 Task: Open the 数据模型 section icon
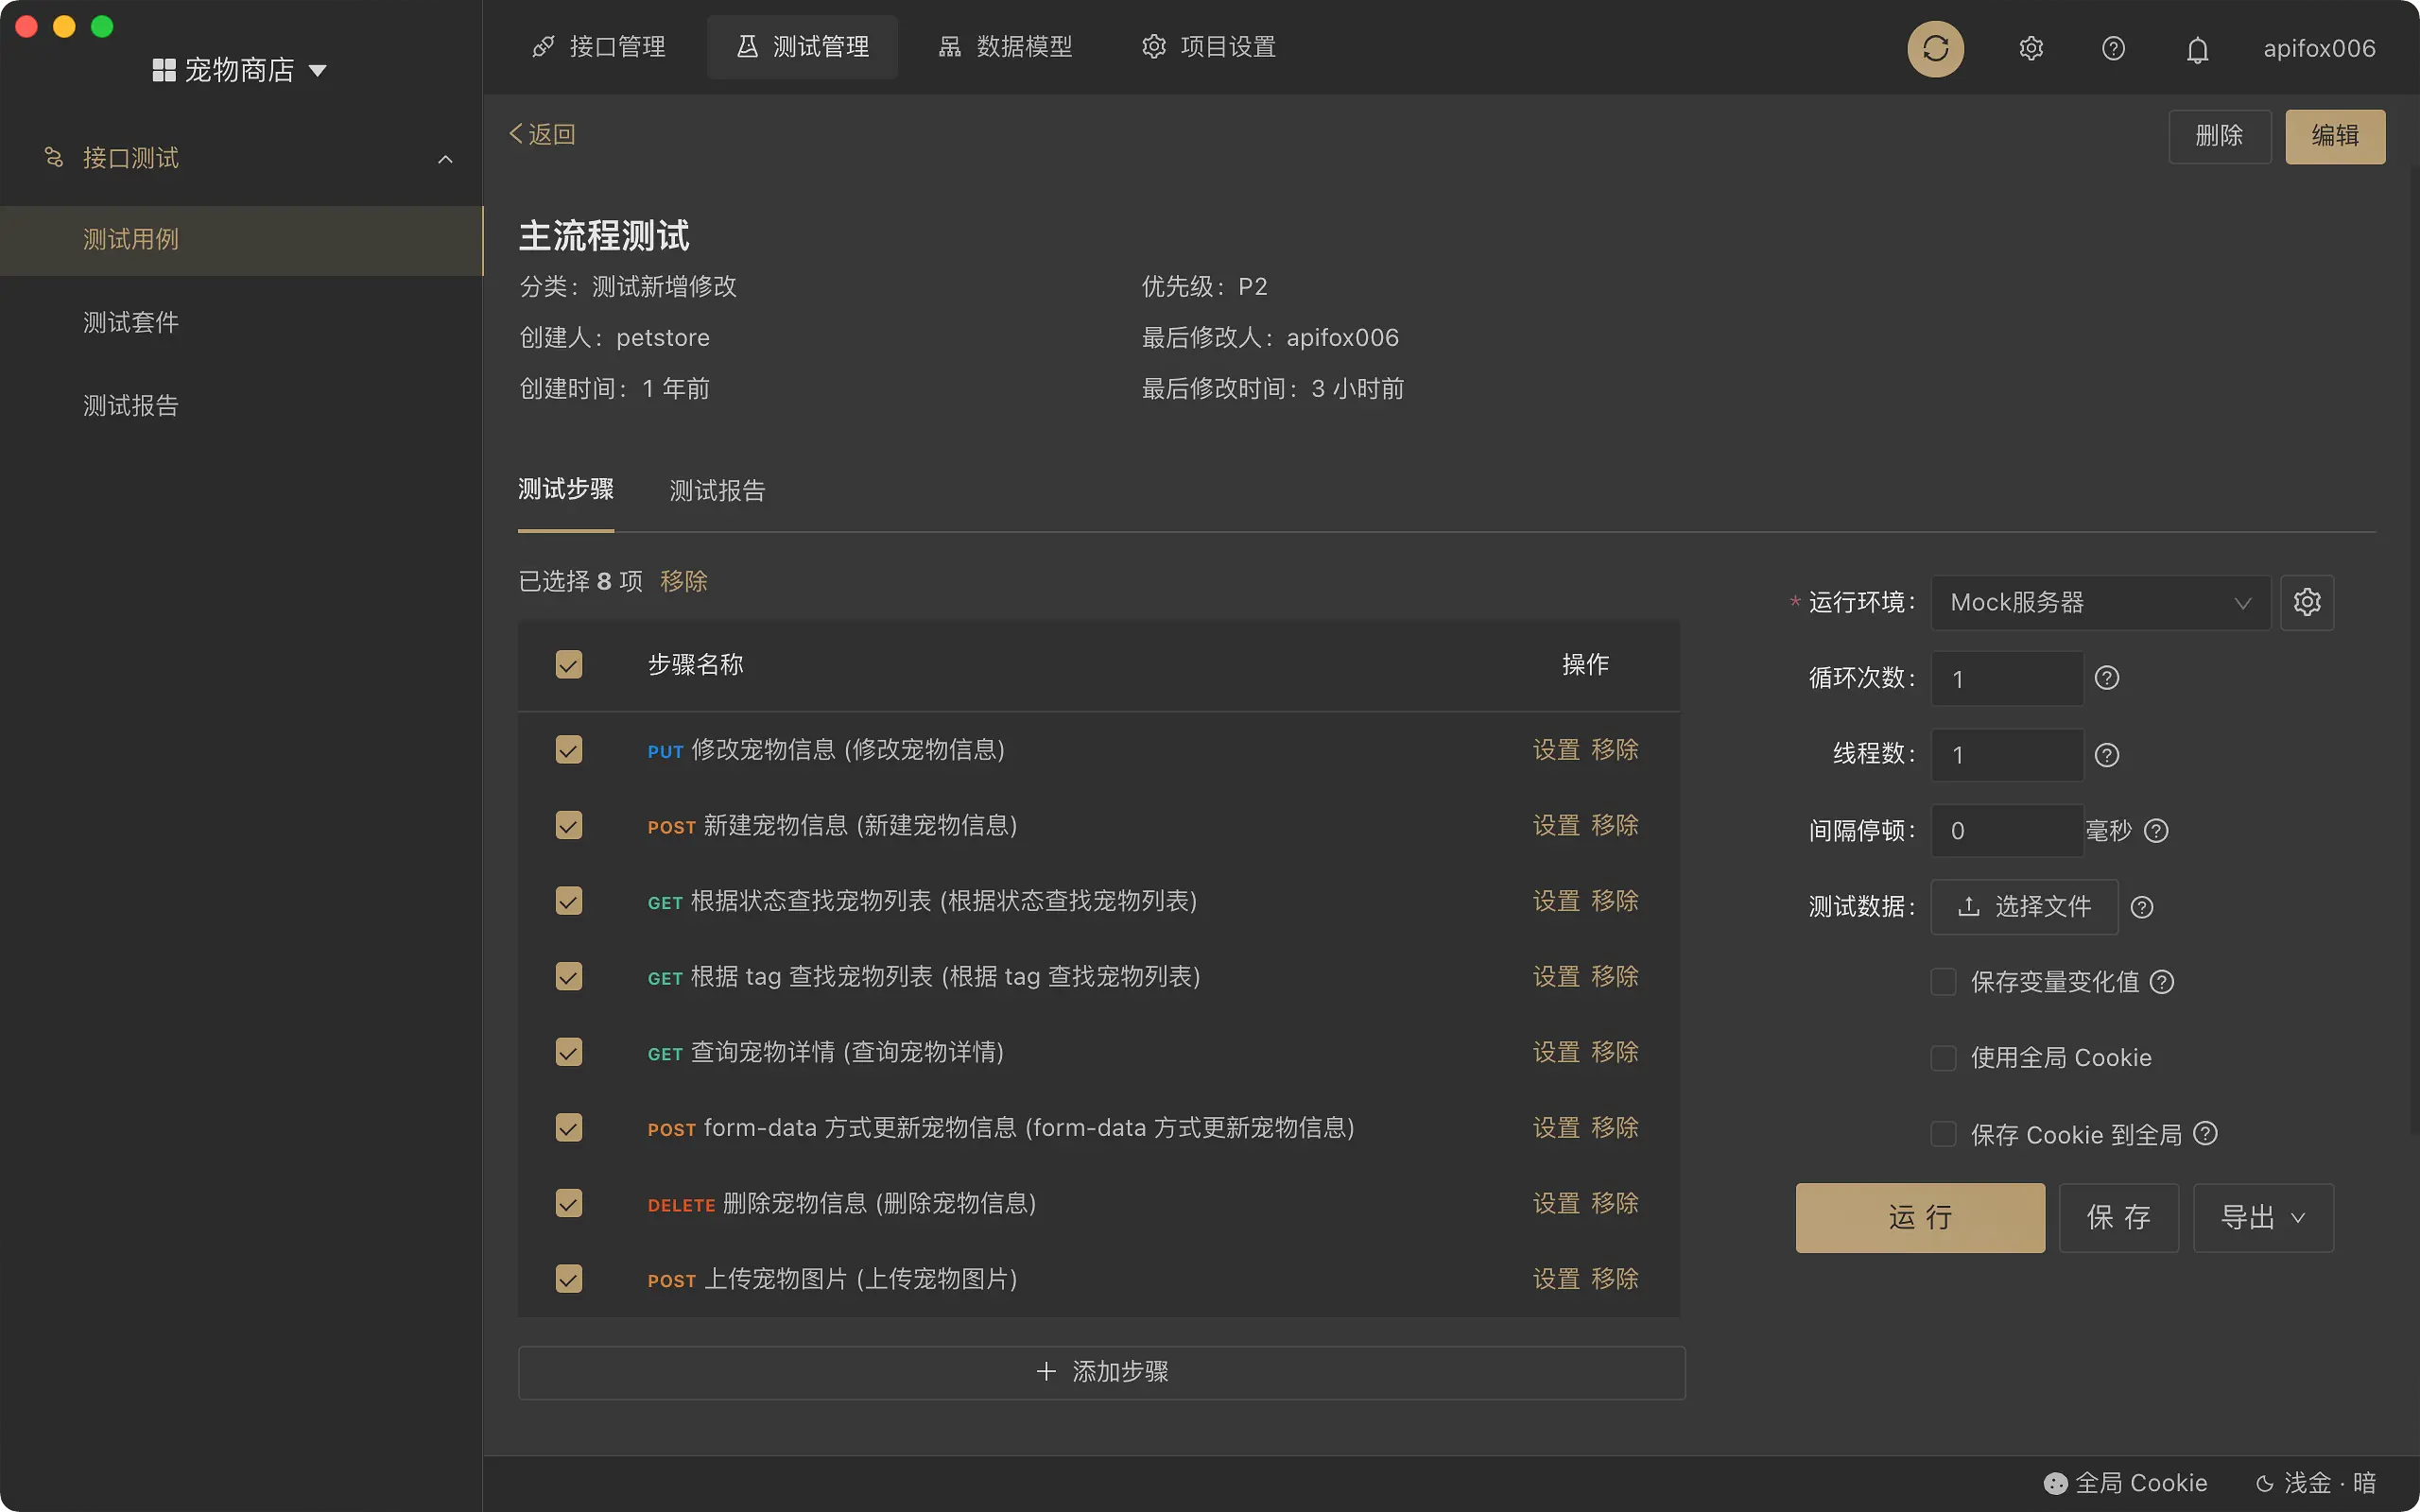click(948, 46)
